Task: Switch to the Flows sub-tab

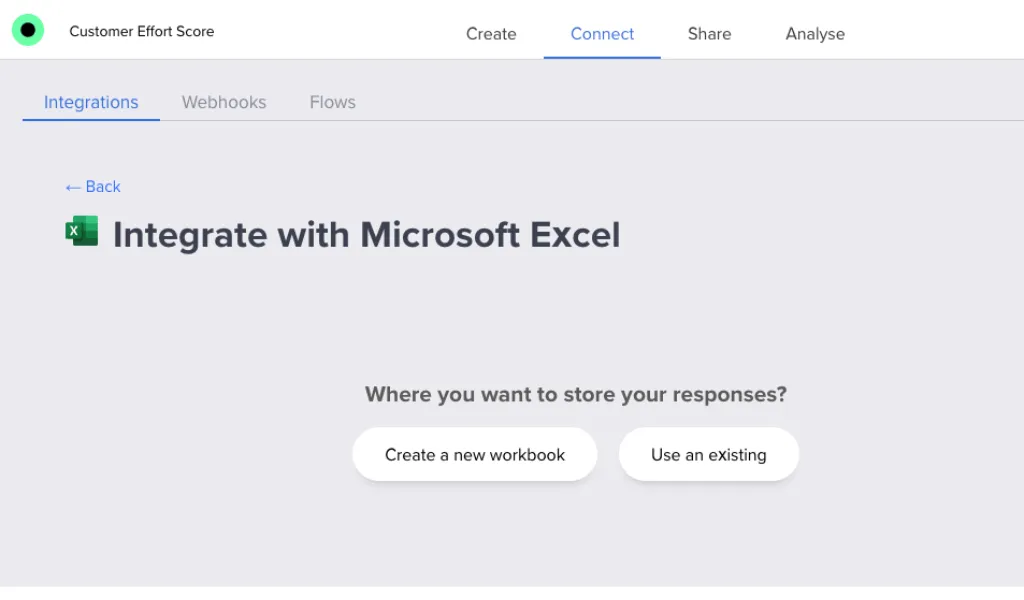Action: 332,102
